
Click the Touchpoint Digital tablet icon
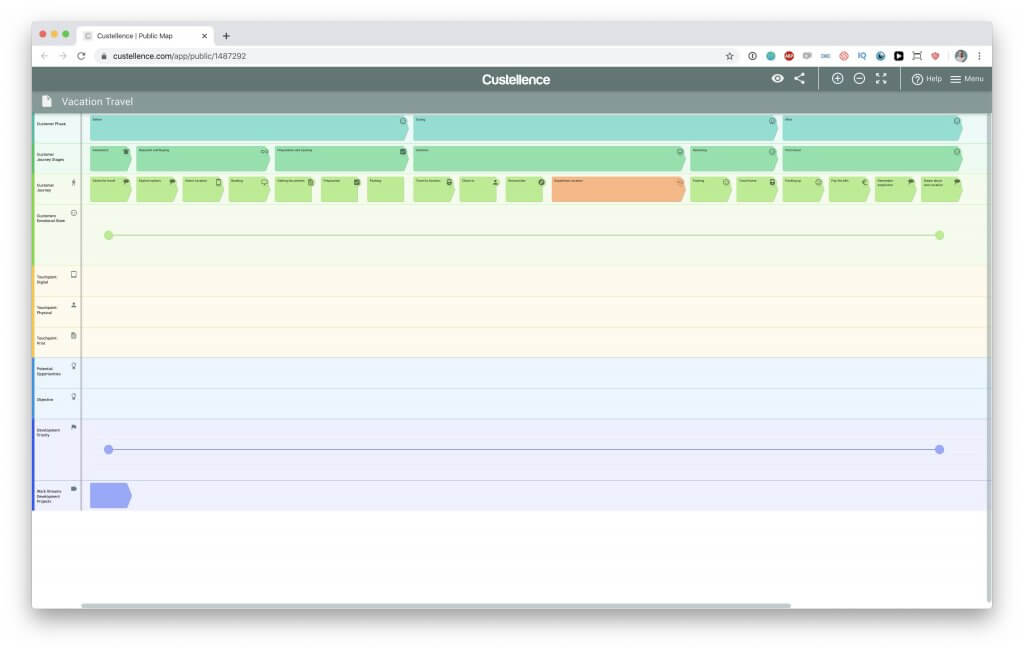pos(74,274)
